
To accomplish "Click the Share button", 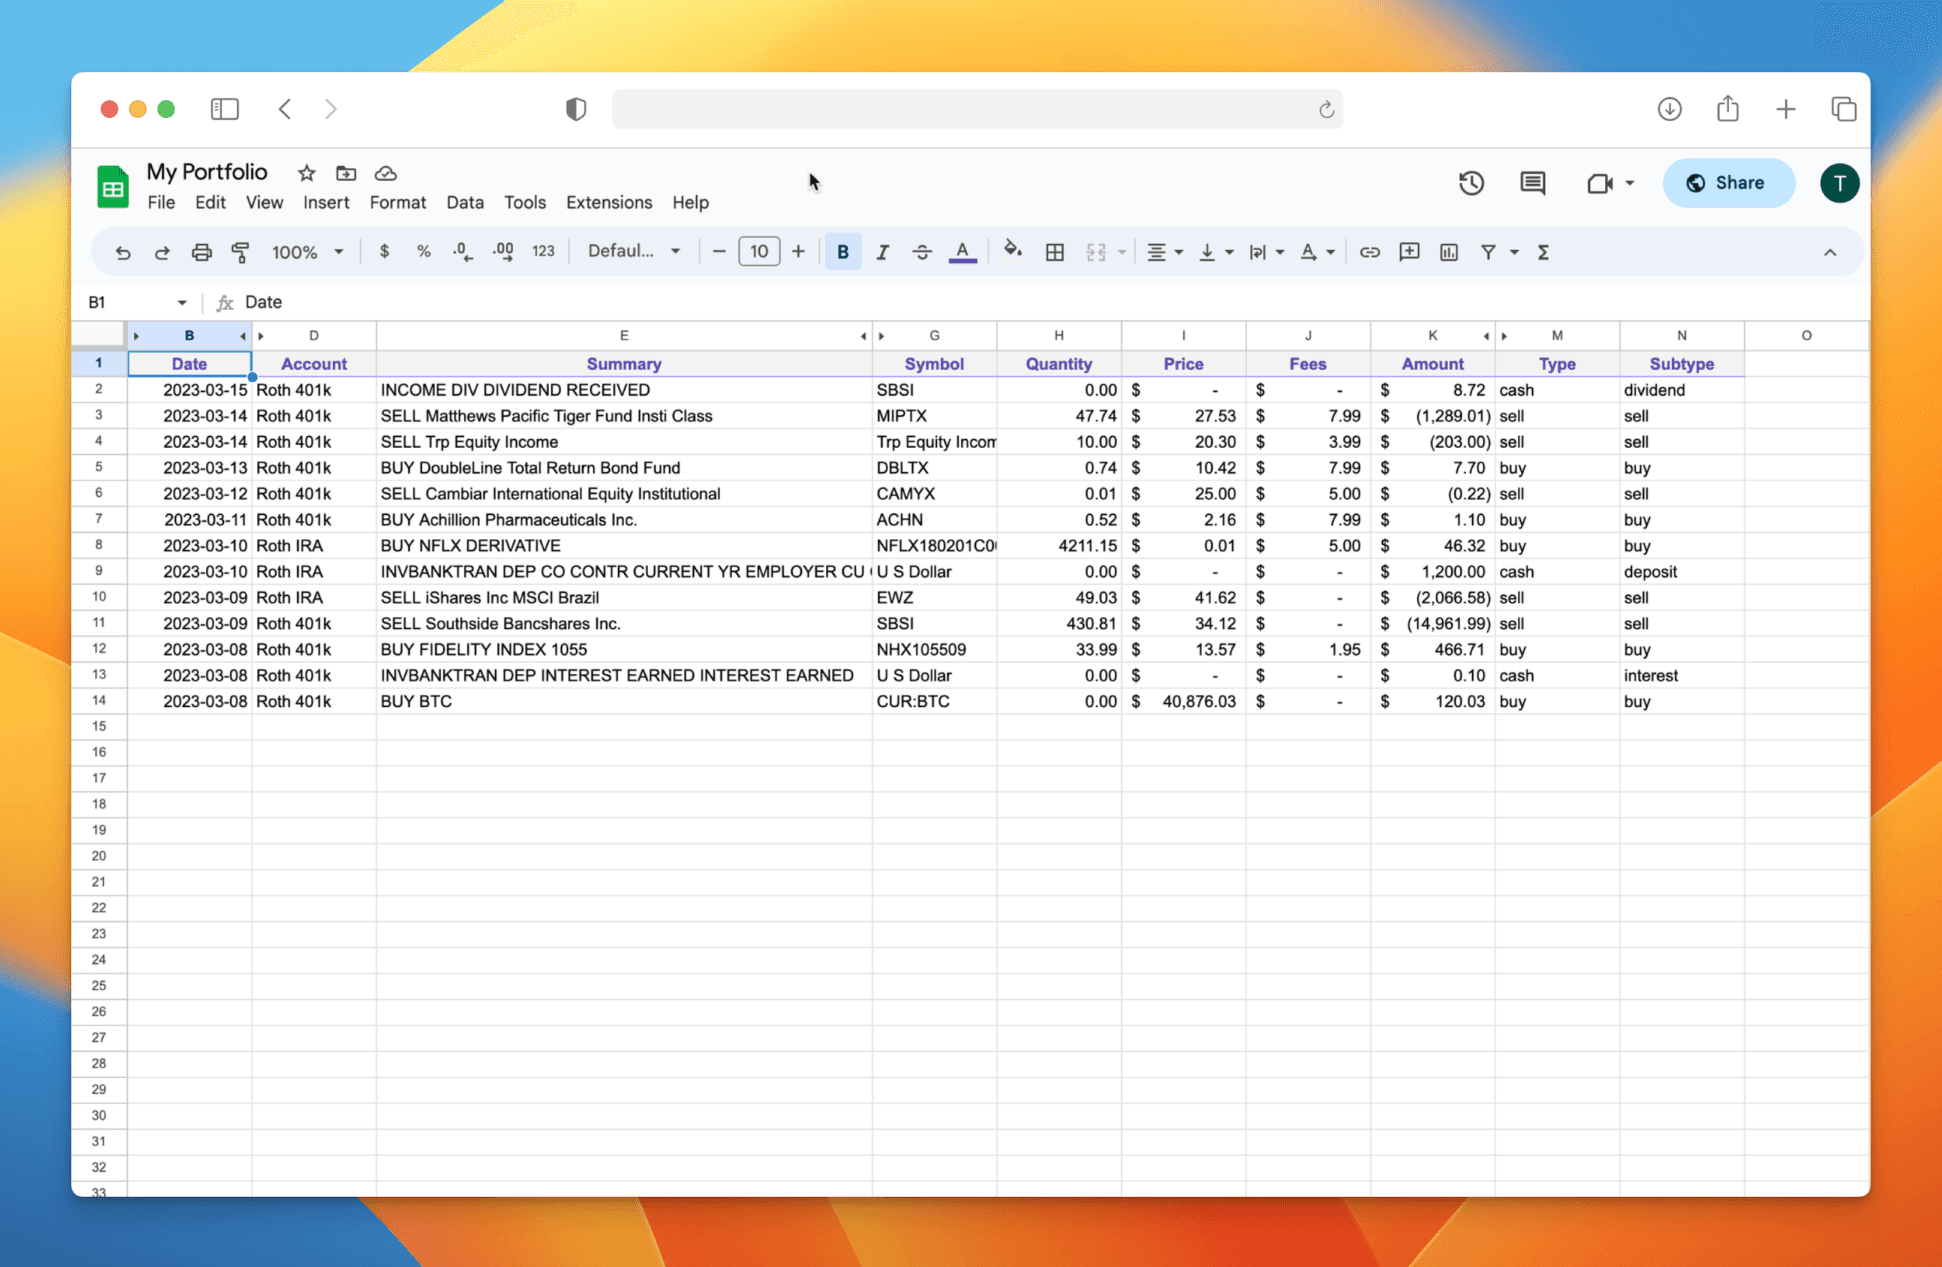I will pos(1729,183).
